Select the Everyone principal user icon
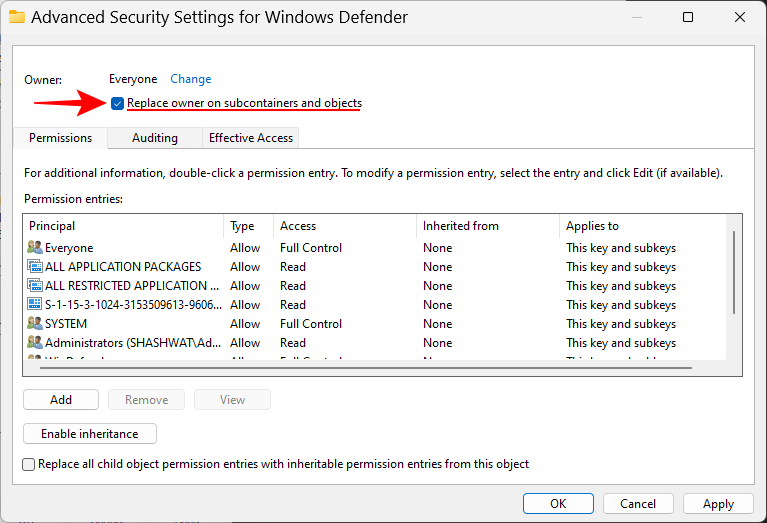 tap(35, 248)
